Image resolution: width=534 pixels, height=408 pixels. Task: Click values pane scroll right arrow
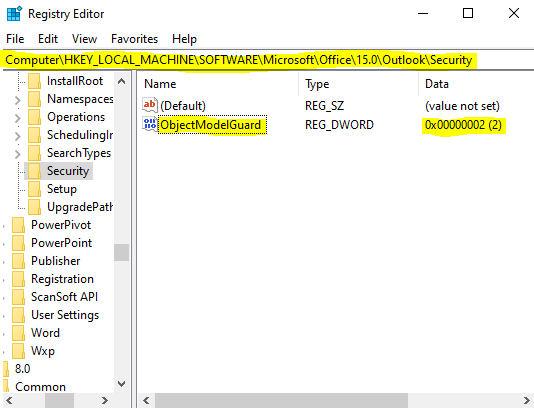point(527,400)
